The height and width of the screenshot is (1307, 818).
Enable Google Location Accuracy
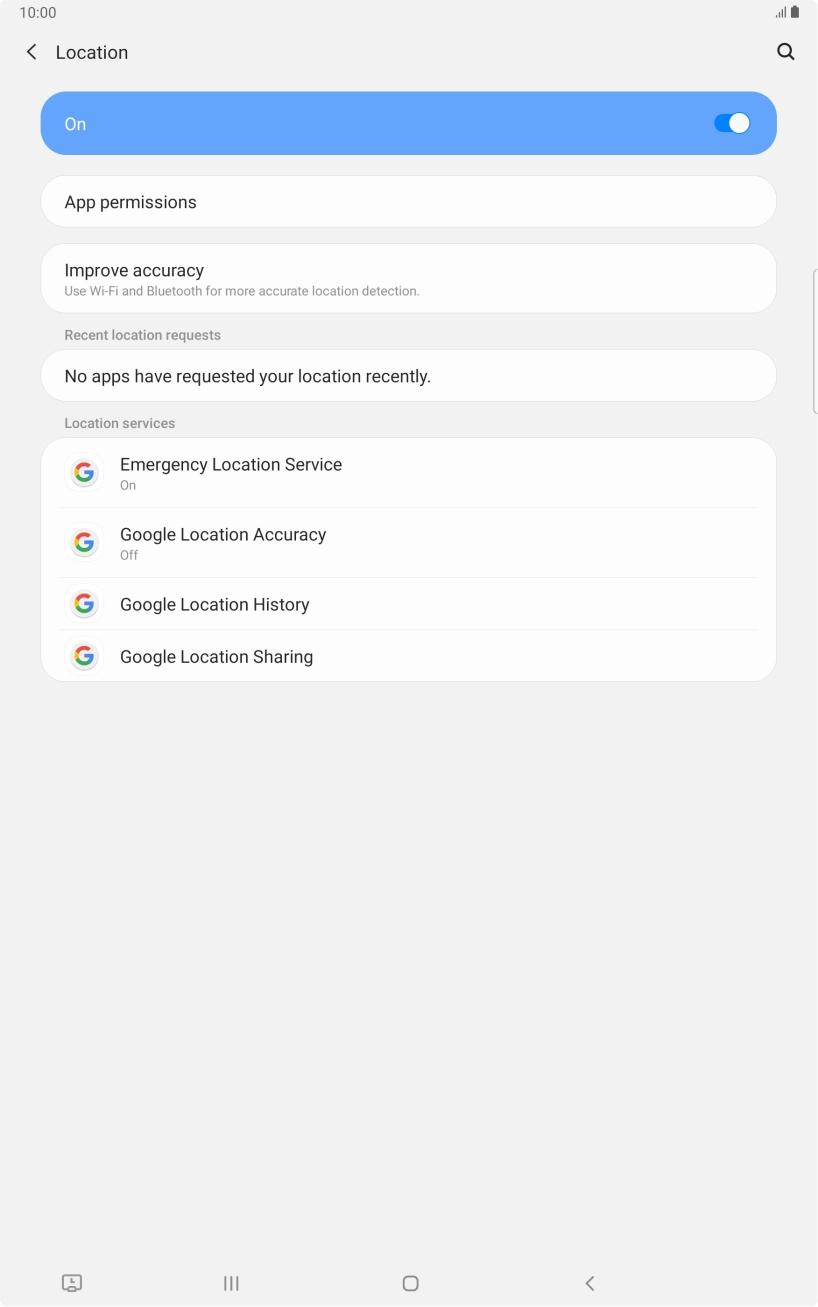tap(408, 542)
